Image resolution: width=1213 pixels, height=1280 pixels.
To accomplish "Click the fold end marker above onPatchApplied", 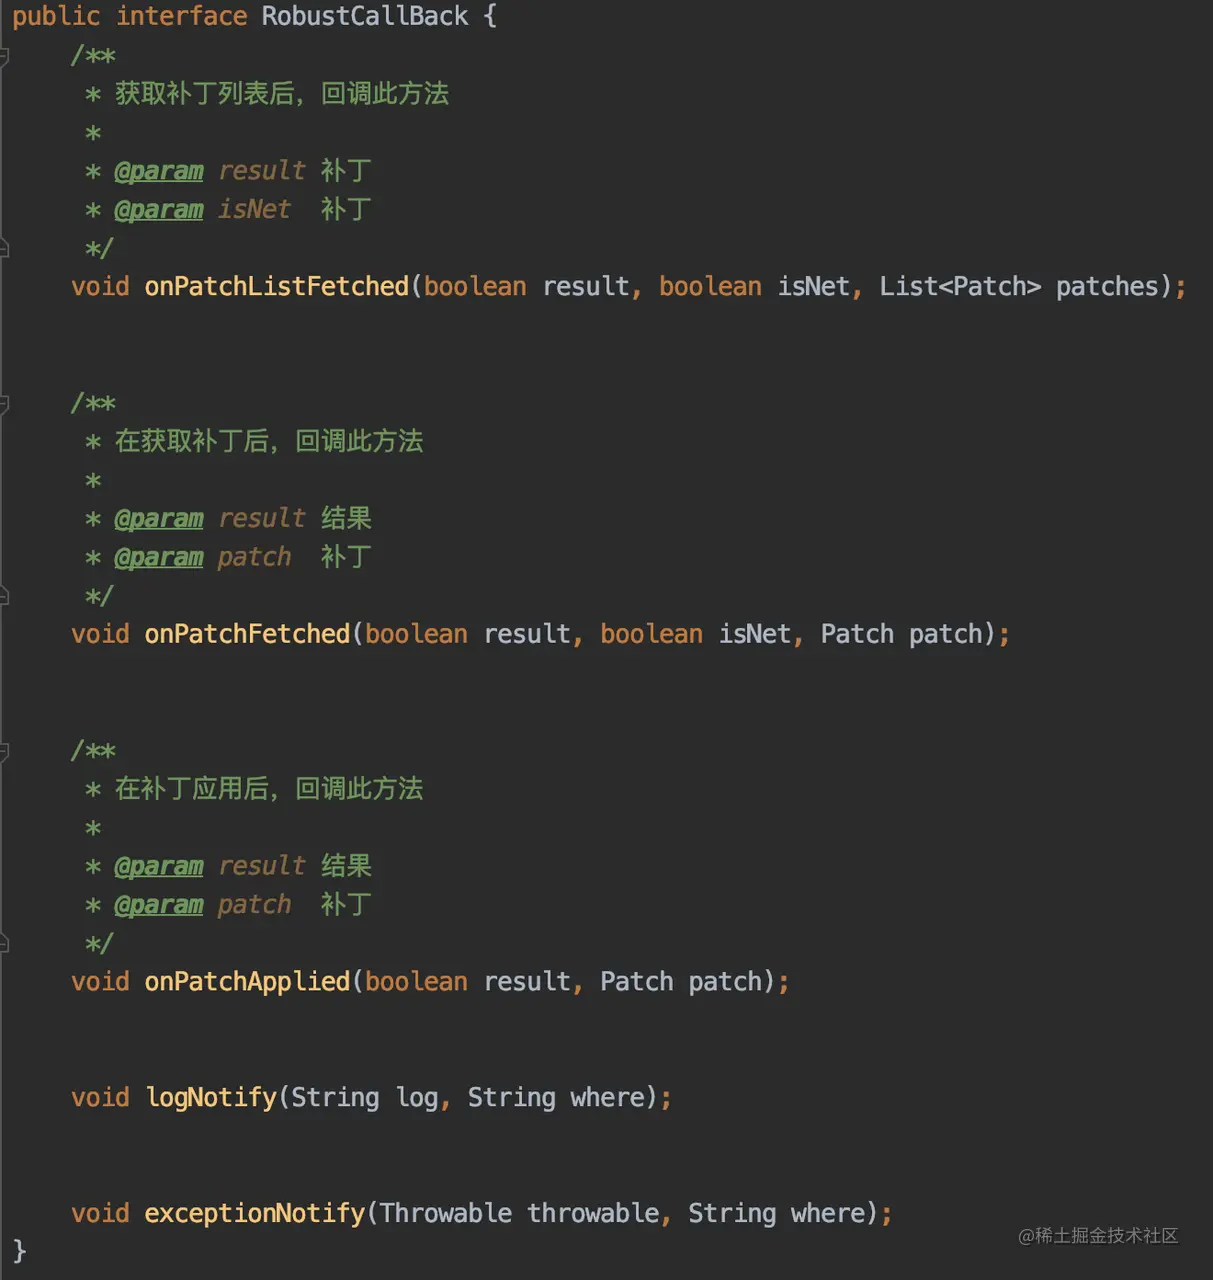I will pos(4,943).
